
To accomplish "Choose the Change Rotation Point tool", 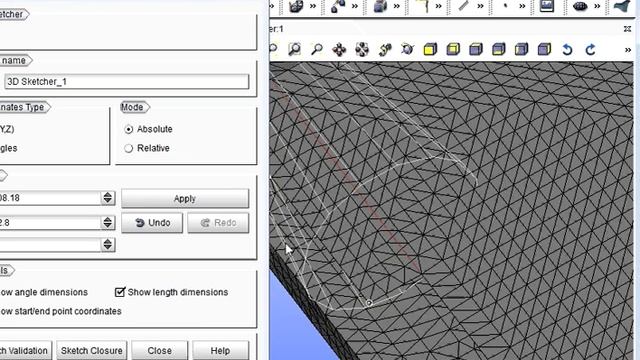I will [385, 50].
